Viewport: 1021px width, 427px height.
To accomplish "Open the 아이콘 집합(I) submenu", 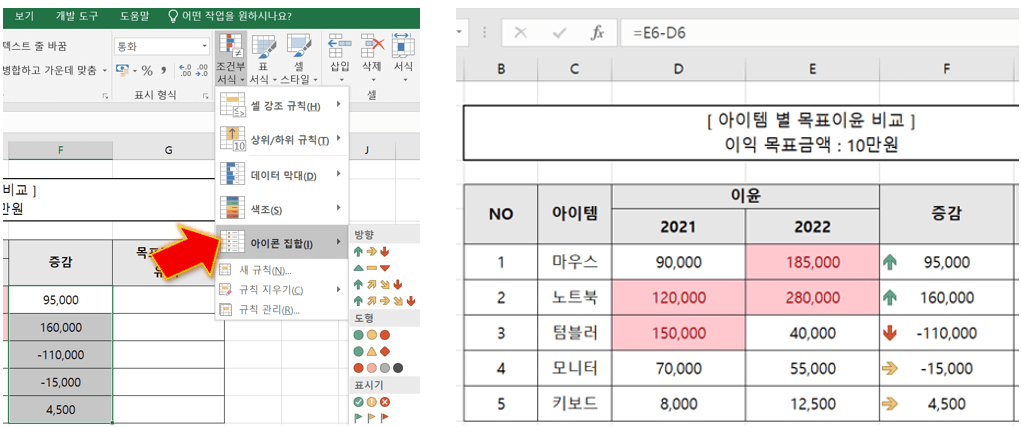I will (x=282, y=243).
